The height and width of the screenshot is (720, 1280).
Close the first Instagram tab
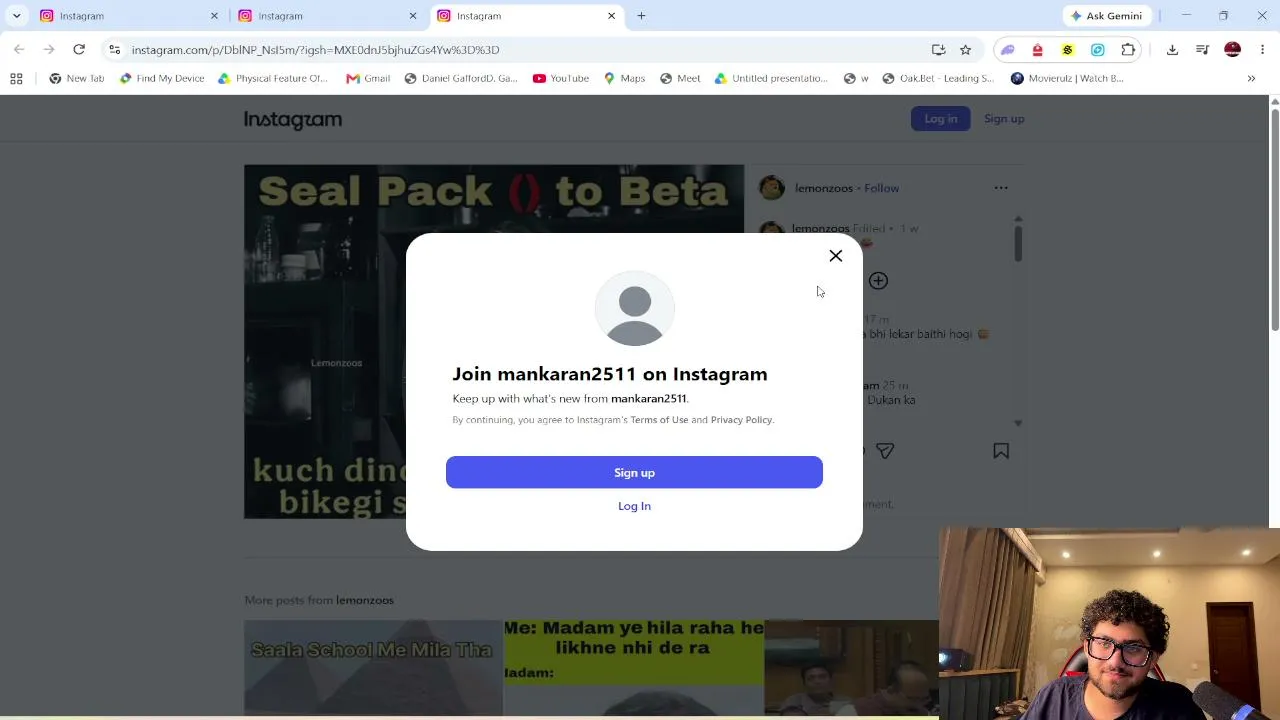pos(214,16)
